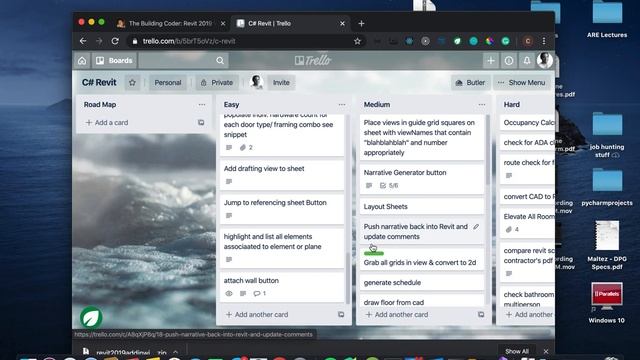Open Jump to referencing sheet Button card
The image size is (640, 360).
(282, 209)
